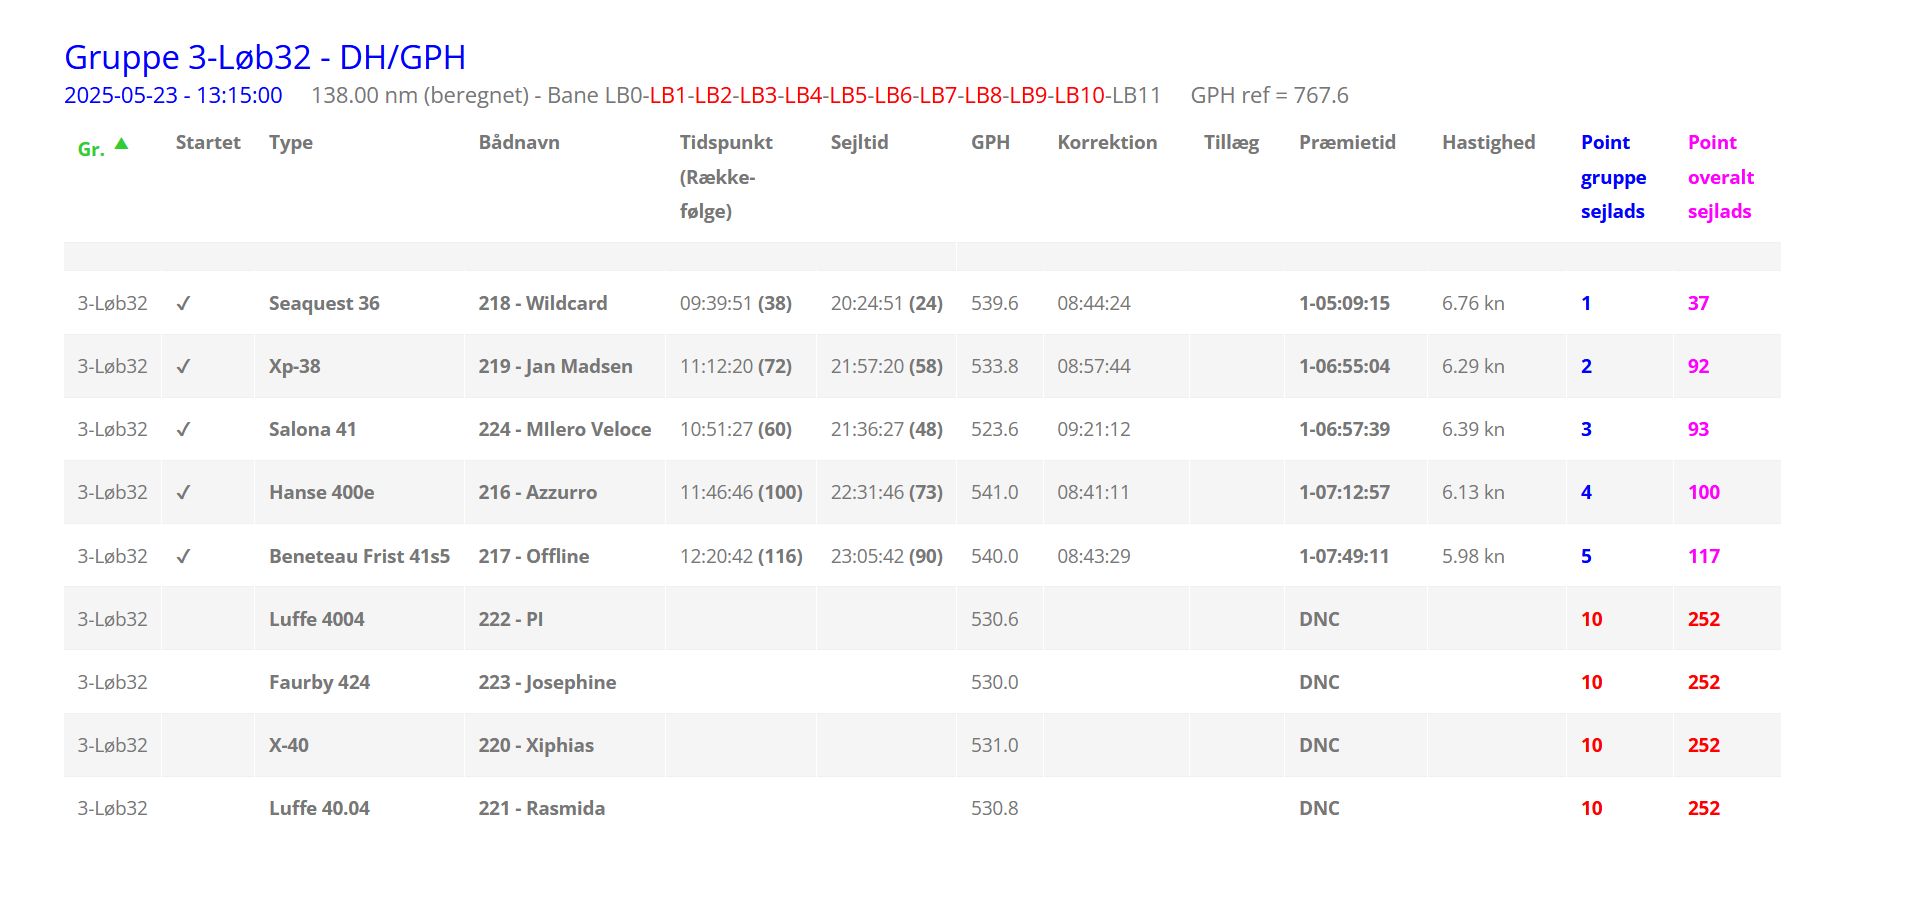Click the Hastighed column header
Viewport: 1908px width, 904px height.
tap(1488, 142)
